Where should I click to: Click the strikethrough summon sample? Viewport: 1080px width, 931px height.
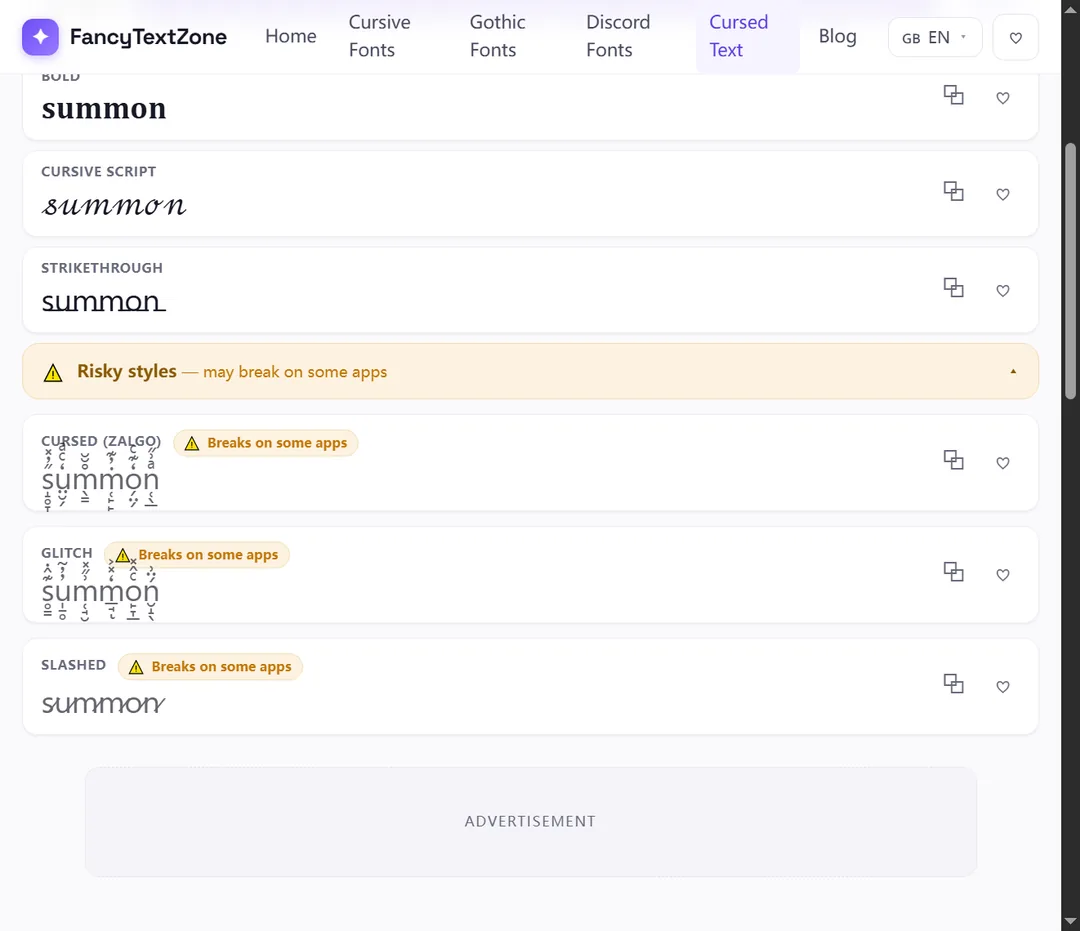[x=103, y=302]
